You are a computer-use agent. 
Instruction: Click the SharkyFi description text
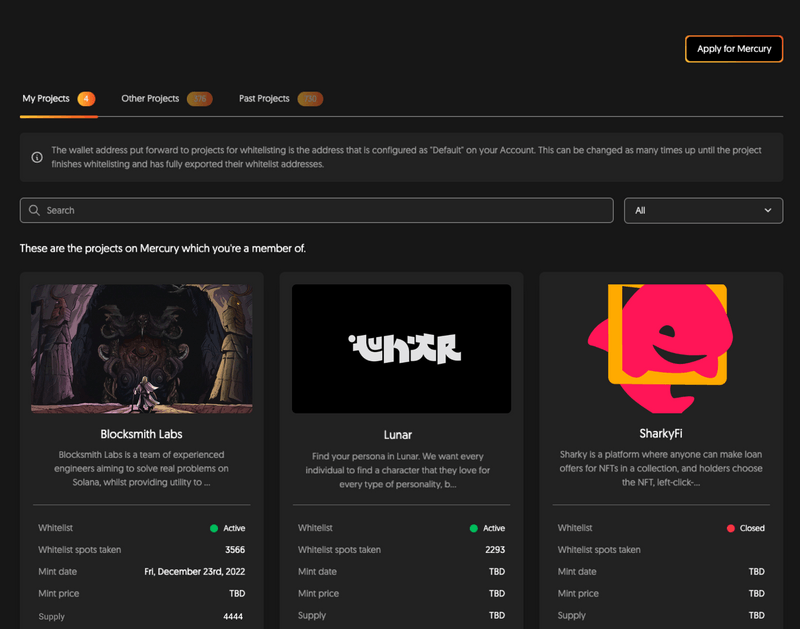(x=660, y=468)
